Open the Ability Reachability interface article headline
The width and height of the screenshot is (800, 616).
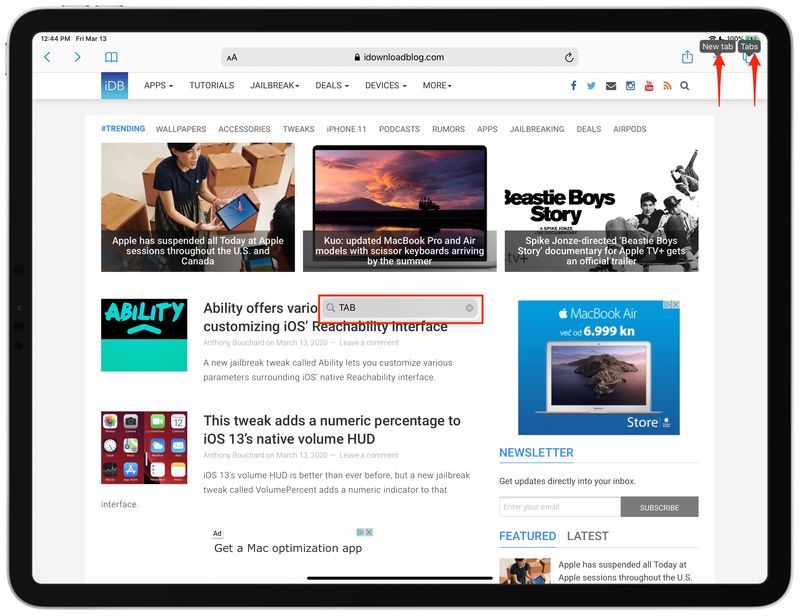(x=326, y=317)
